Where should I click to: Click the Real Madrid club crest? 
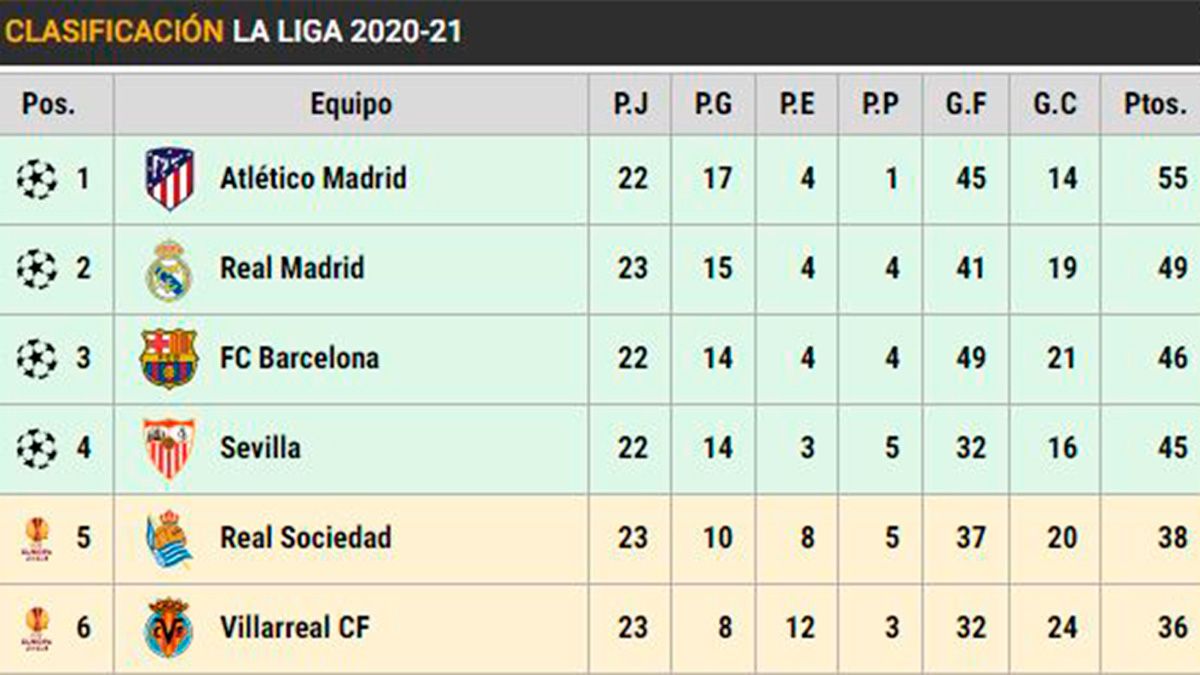[x=168, y=270]
